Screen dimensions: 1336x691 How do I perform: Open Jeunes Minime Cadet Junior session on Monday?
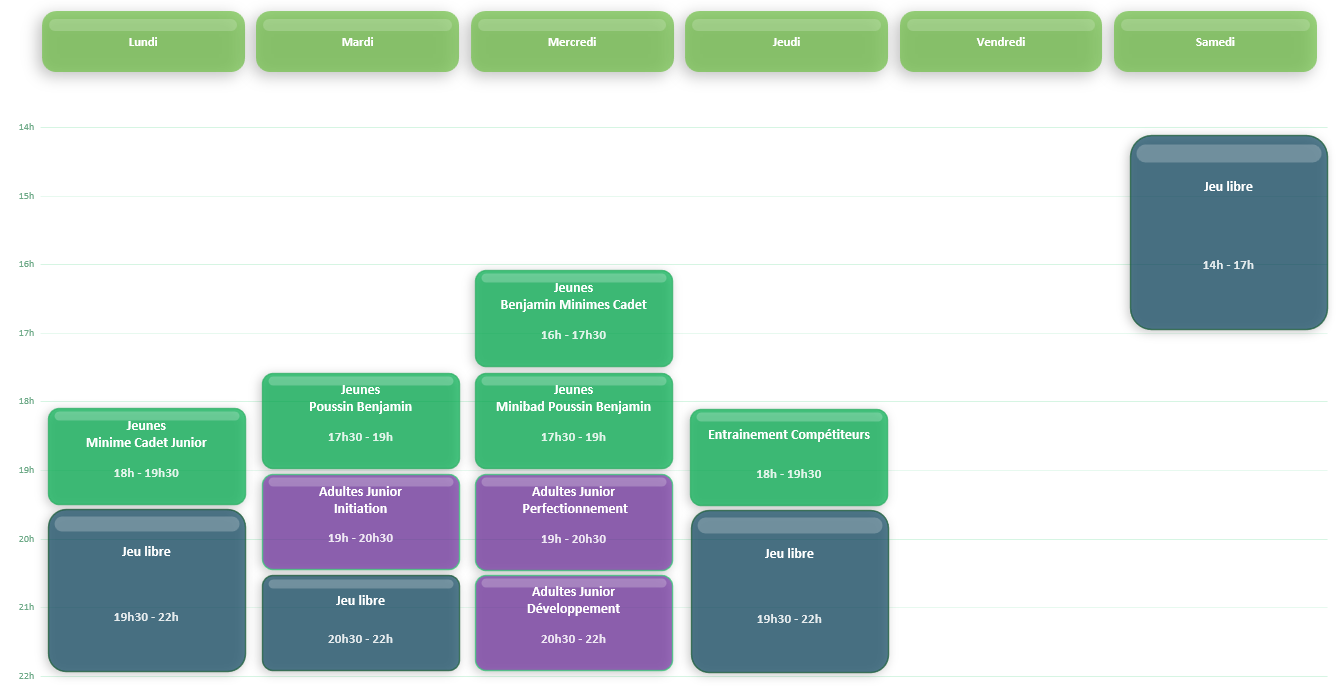point(147,456)
